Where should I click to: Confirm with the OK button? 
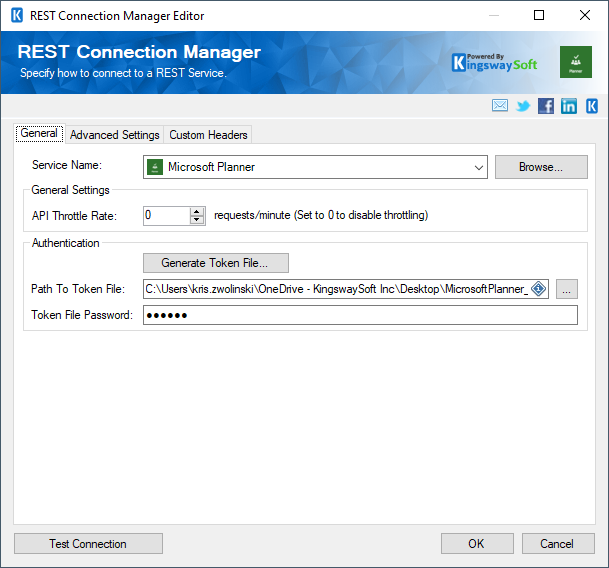[477, 544]
